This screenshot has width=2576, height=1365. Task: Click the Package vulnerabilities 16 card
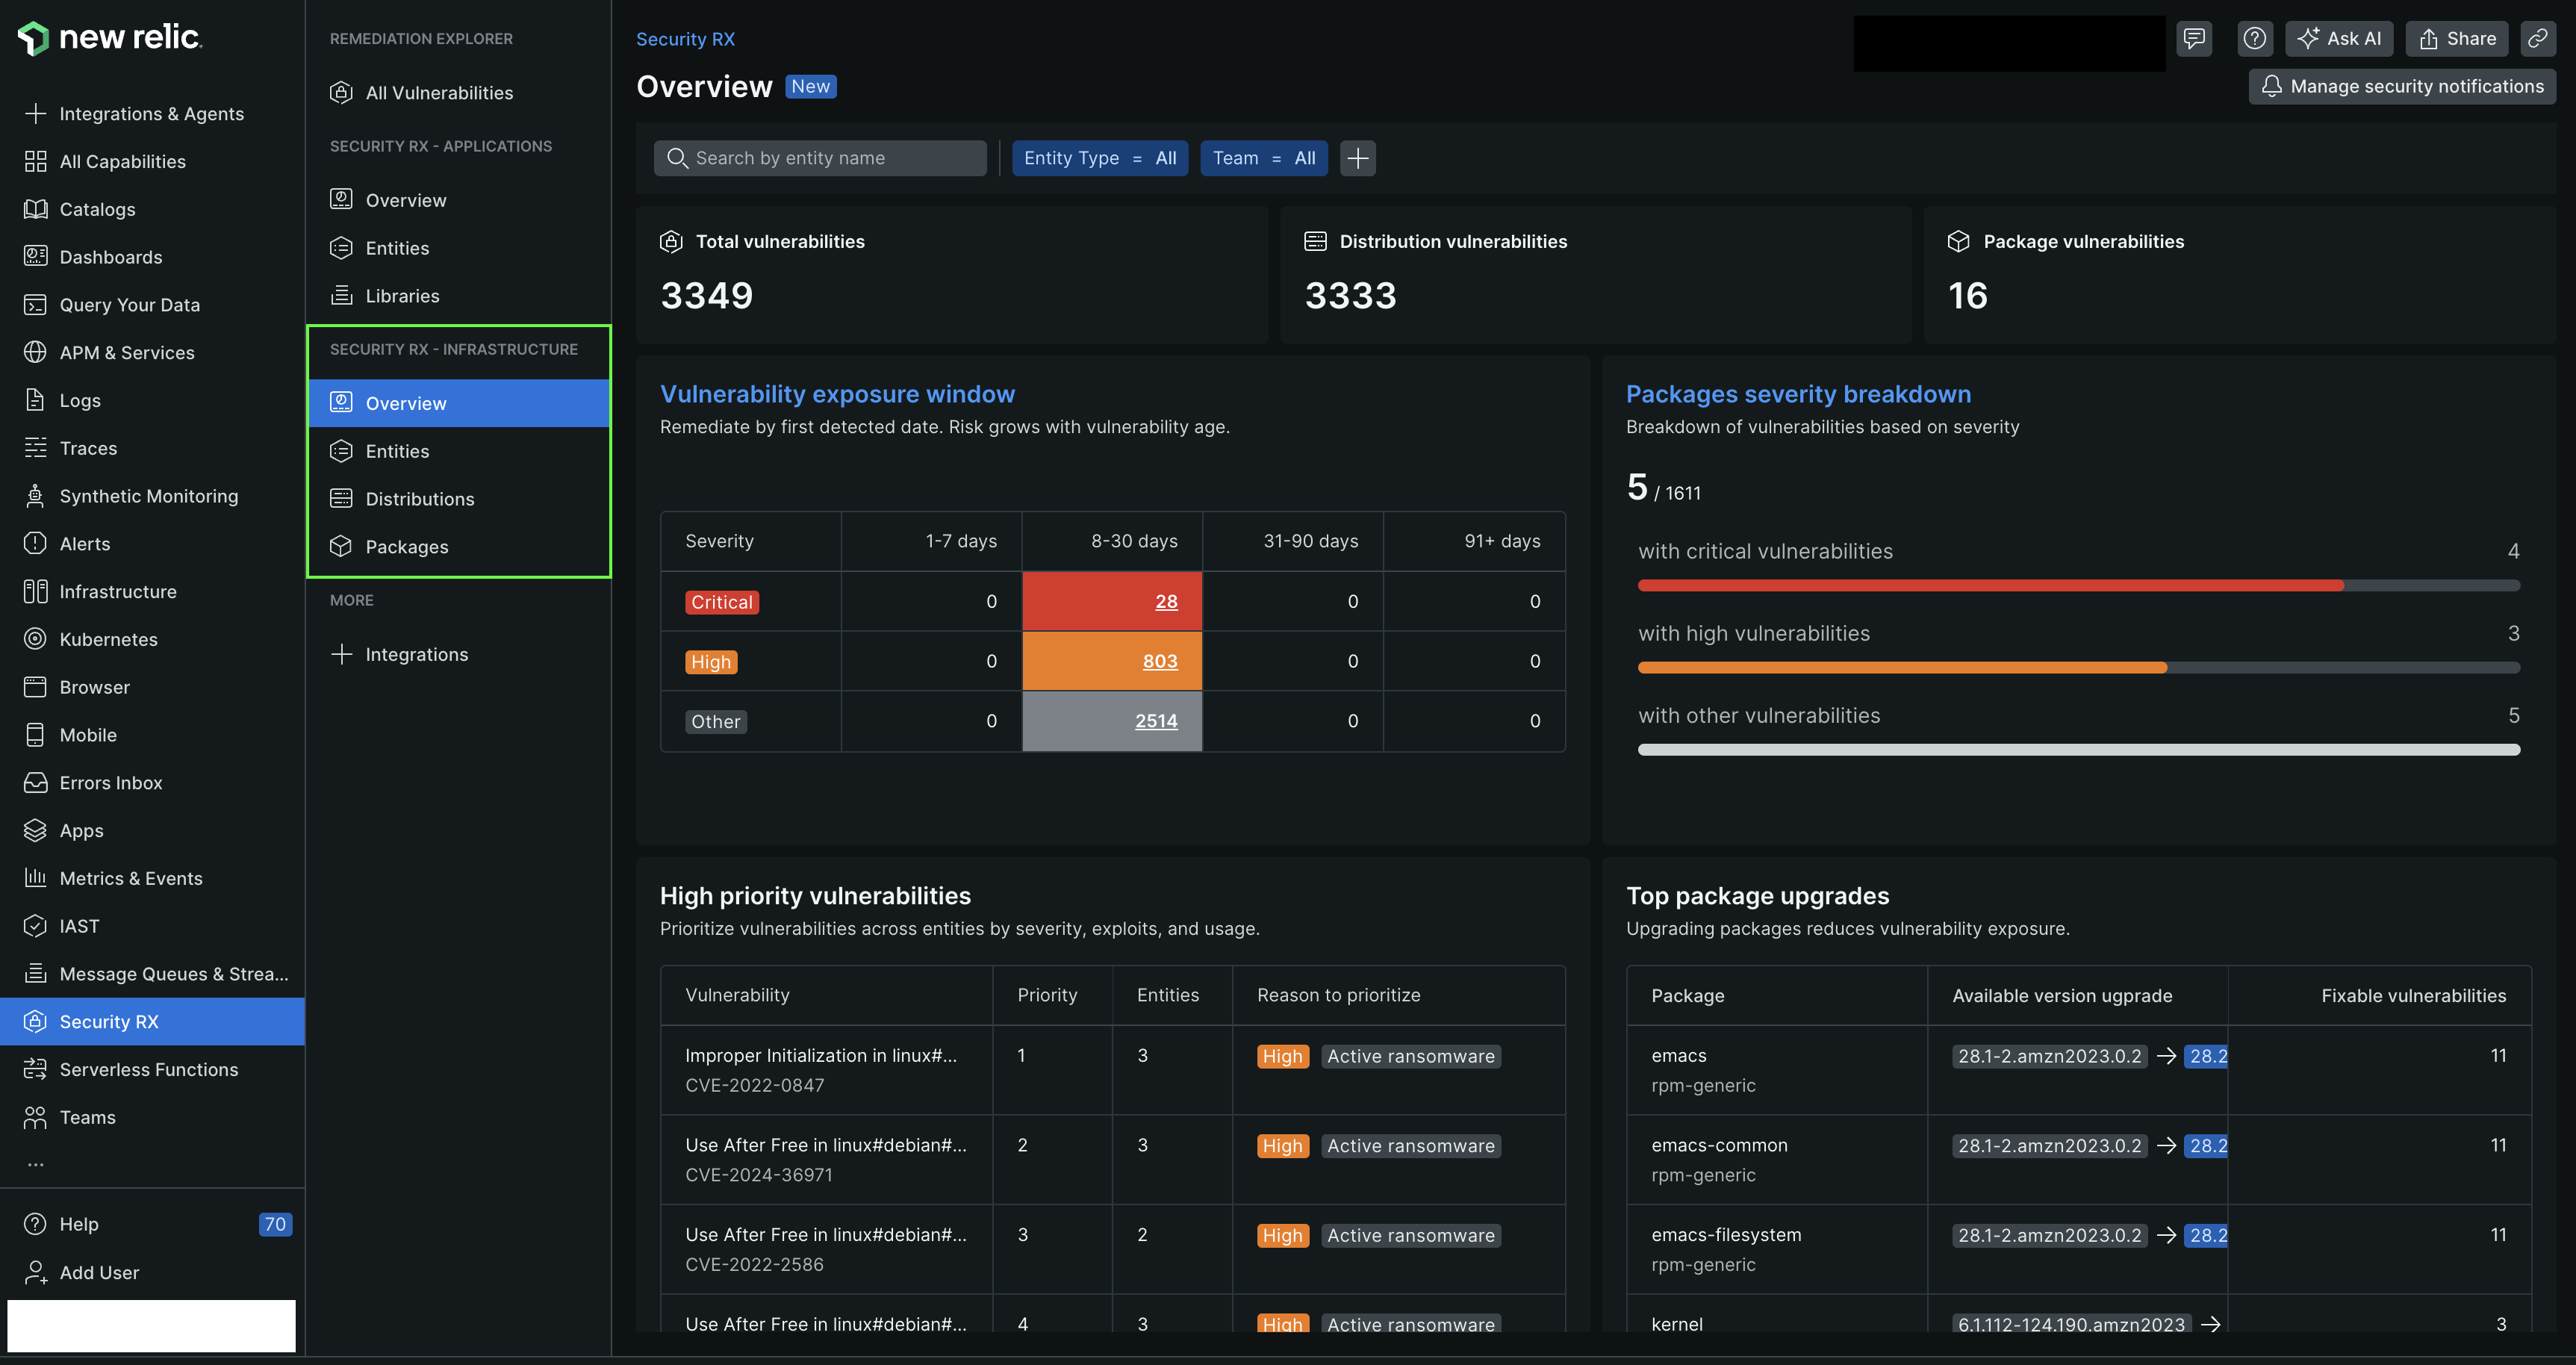2239,275
